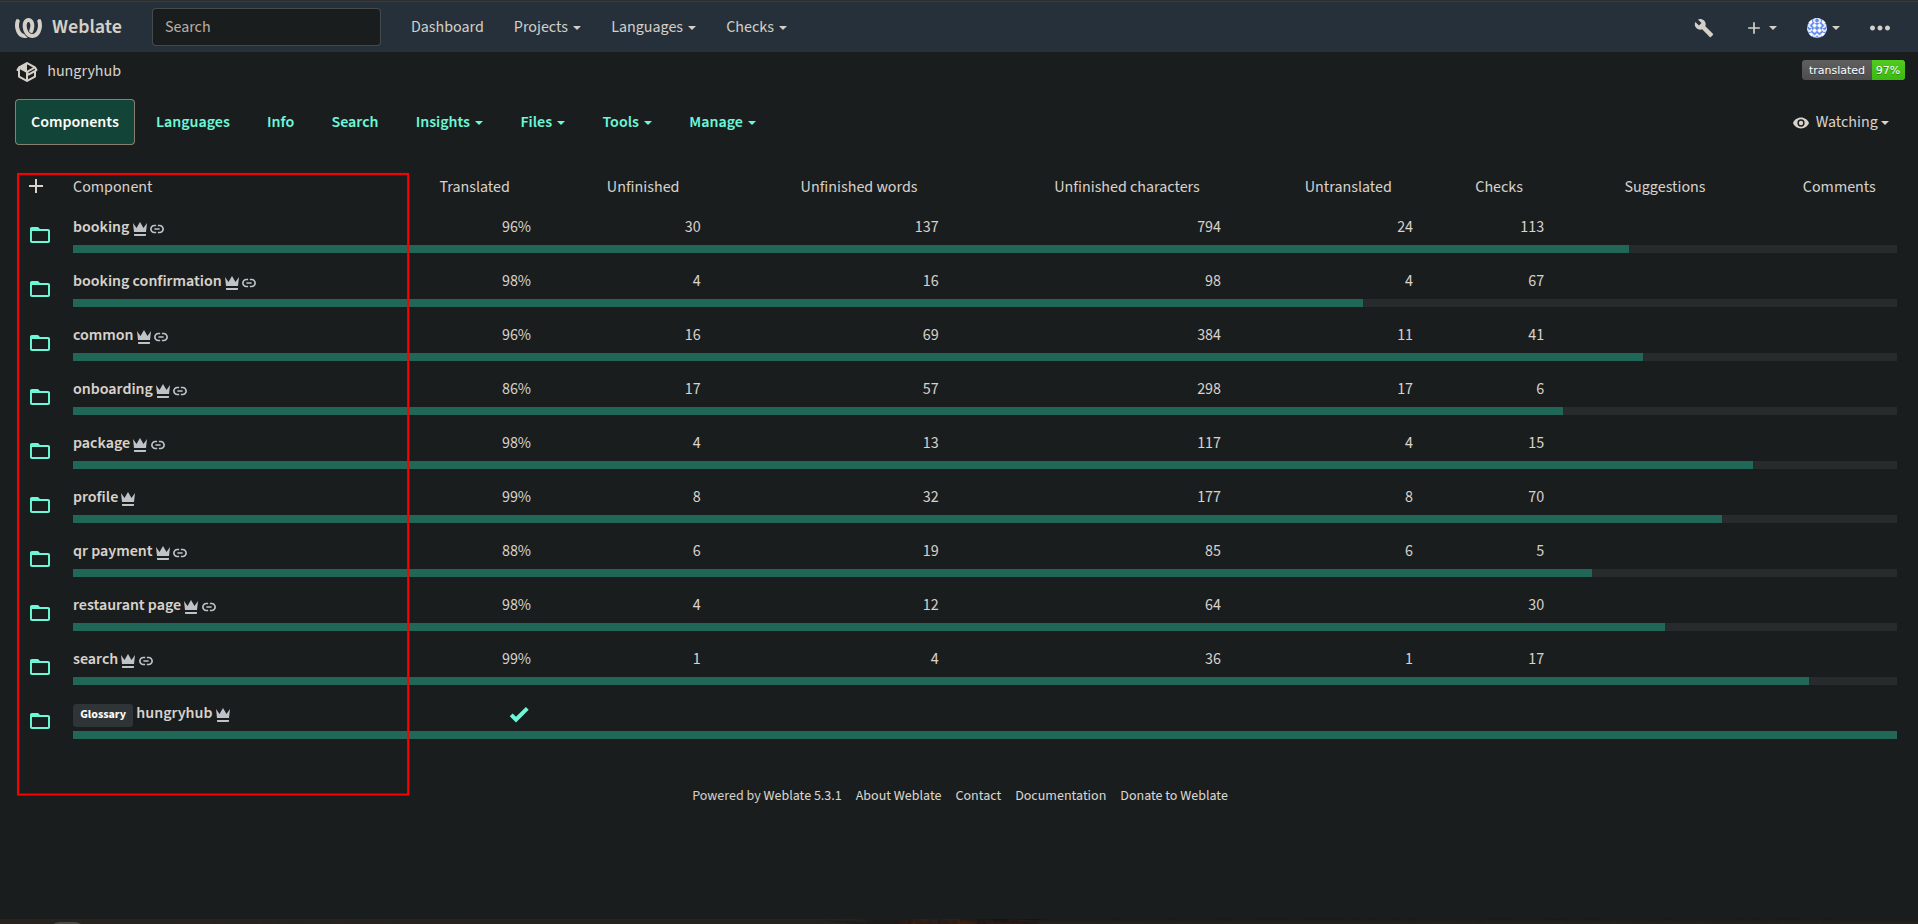Switch to the Languages tab
The height and width of the screenshot is (924, 1918).
(x=192, y=122)
